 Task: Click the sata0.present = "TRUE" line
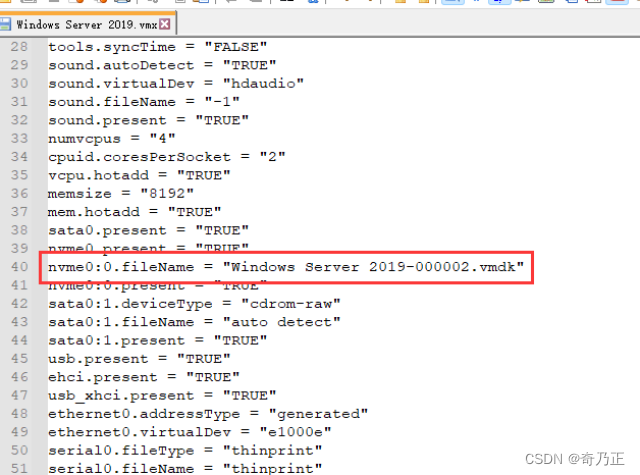coord(149,231)
